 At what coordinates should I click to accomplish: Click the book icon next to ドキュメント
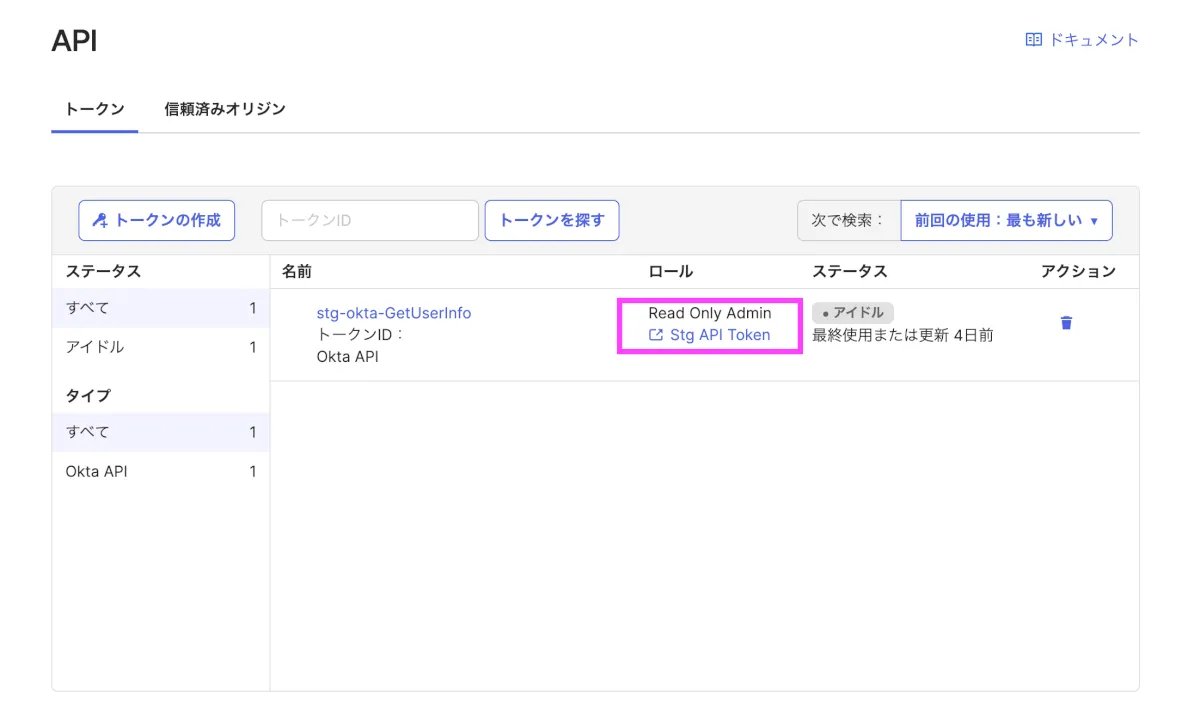click(x=1034, y=40)
